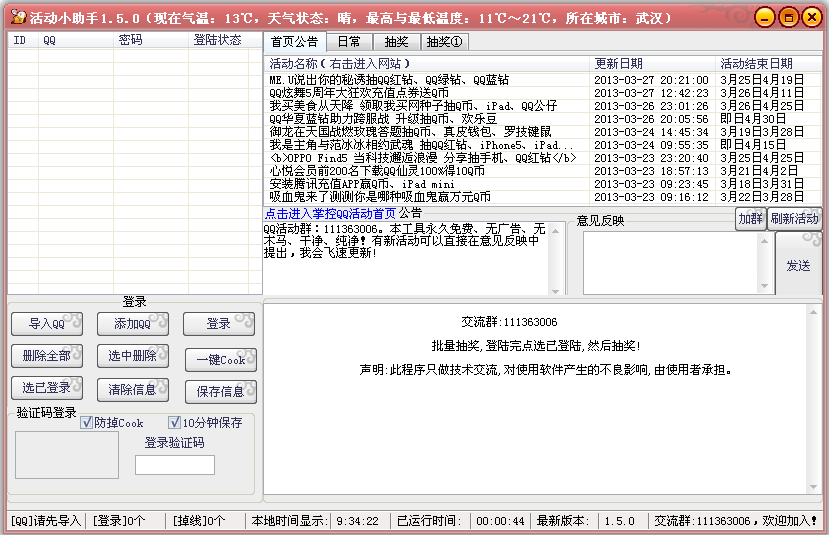Open the 点击进入掌控QQ活动首页 link
The width and height of the screenshot is (829, 535).
tap(330, 214)
